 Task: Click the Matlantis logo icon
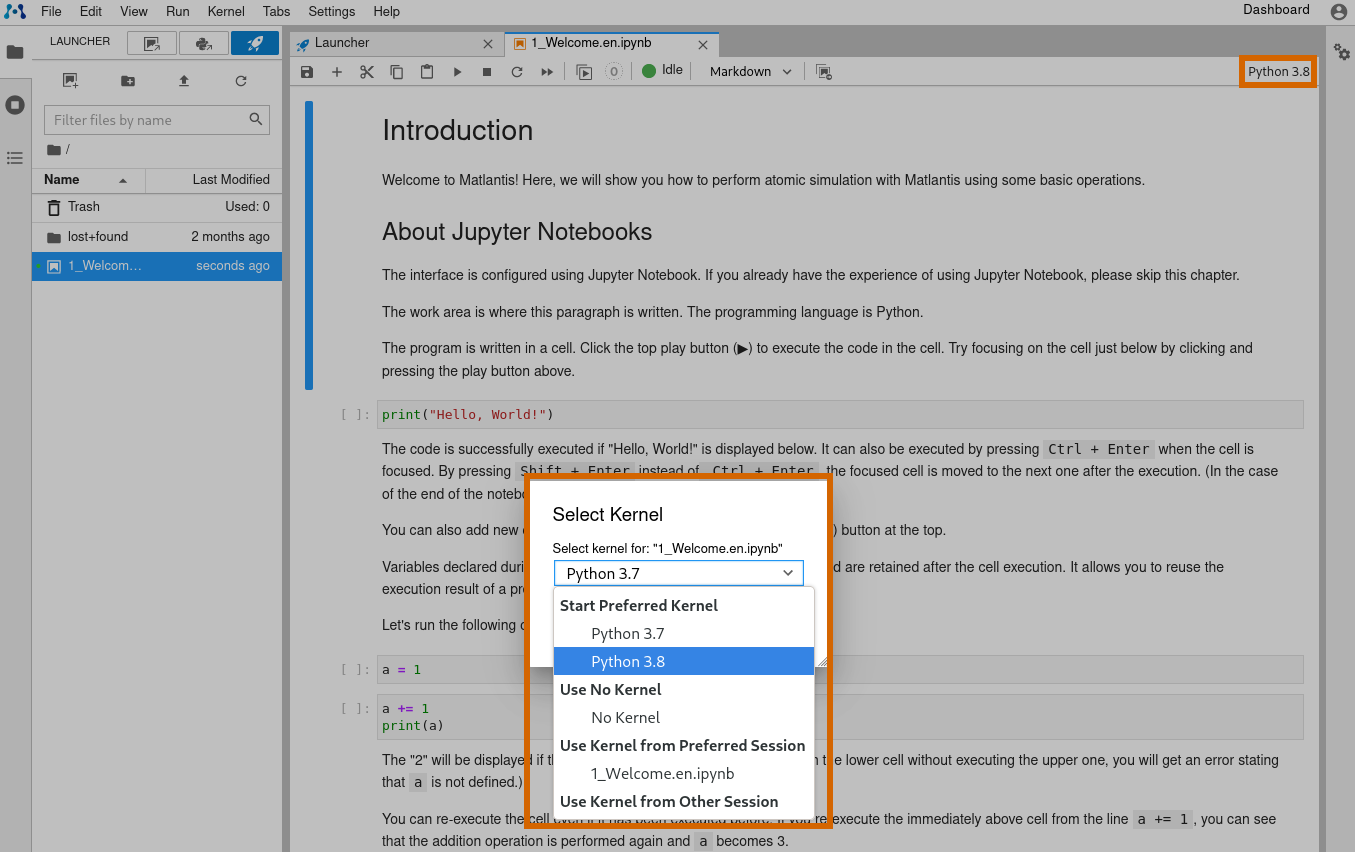pyautogui.click(x=15, y=12)
